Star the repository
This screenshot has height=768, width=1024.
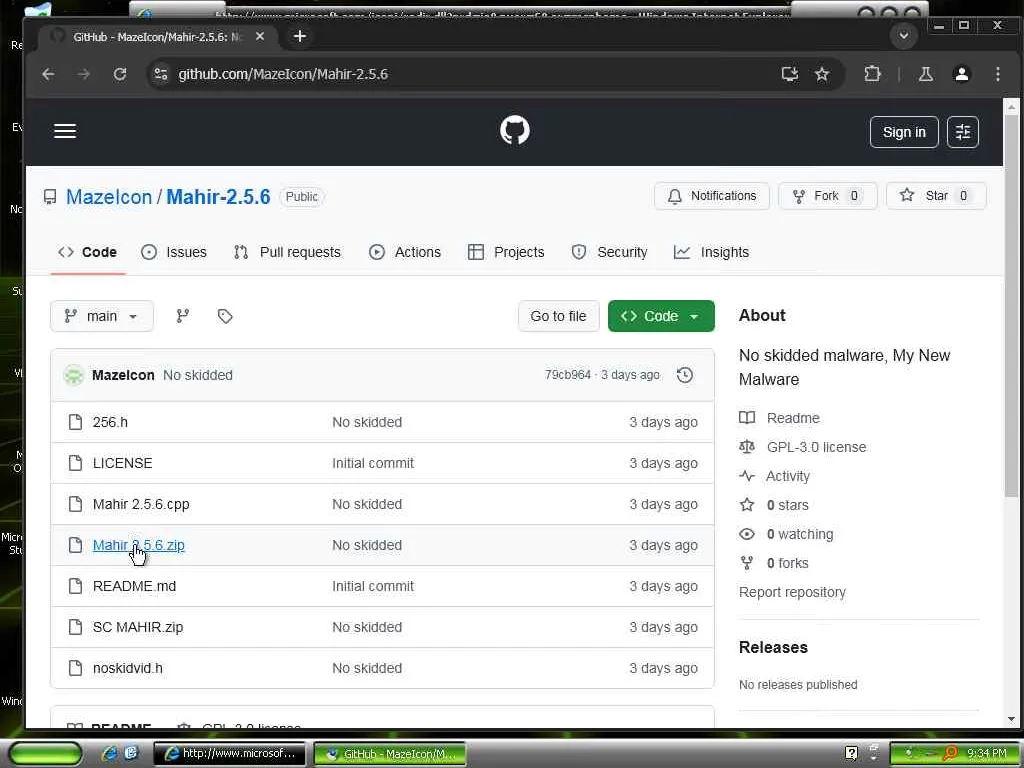pos(936,196)
